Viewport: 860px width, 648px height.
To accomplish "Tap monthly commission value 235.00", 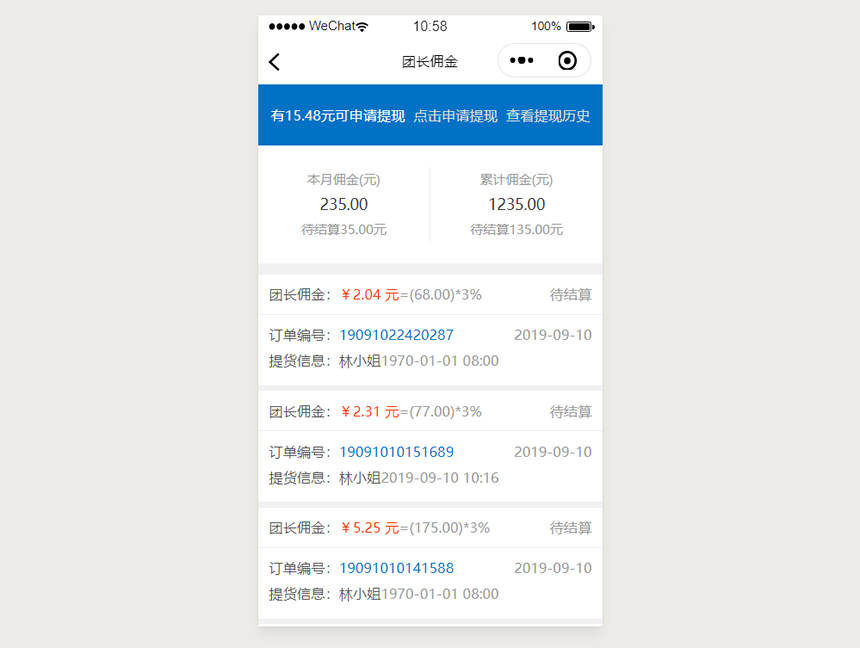I will click(344, 204).
